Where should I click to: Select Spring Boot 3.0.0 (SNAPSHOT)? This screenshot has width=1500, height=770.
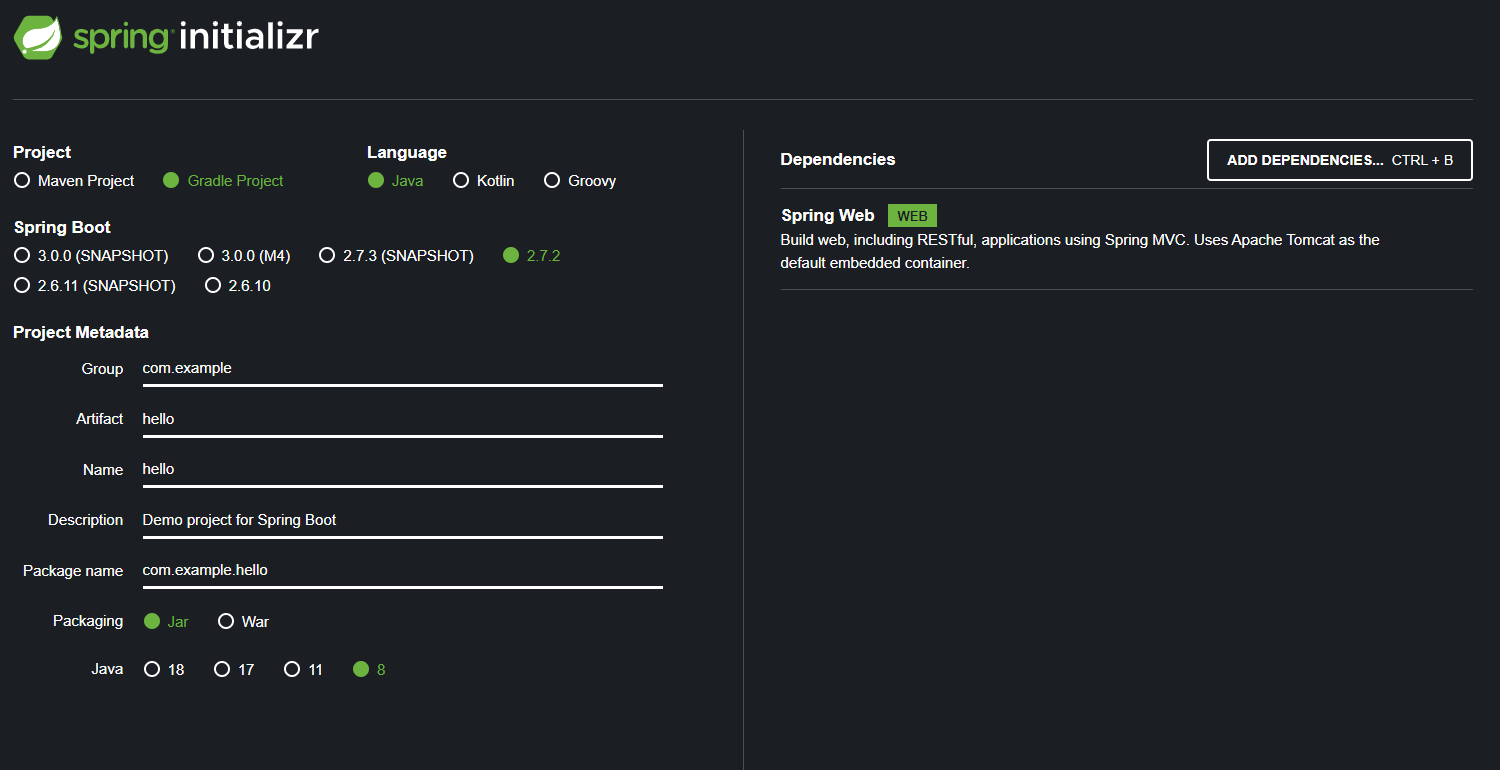(91, 256)
